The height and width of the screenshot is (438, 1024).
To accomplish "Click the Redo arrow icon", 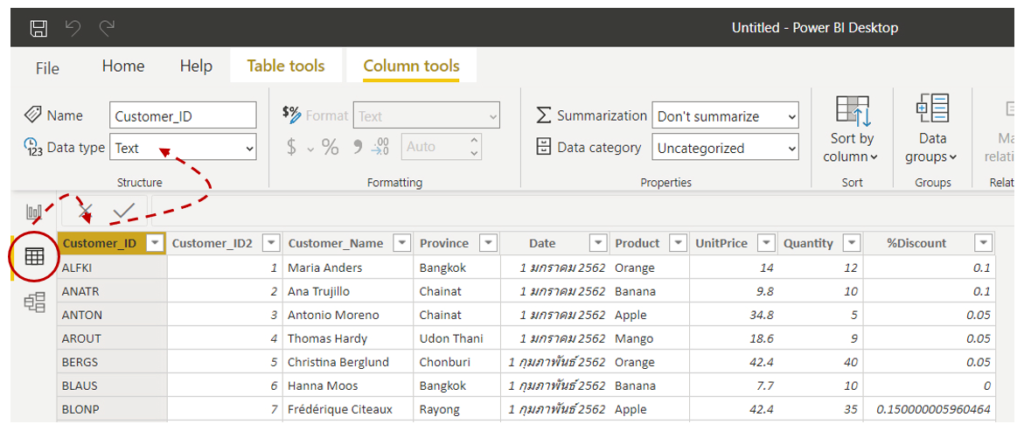I will coord(107,27).
